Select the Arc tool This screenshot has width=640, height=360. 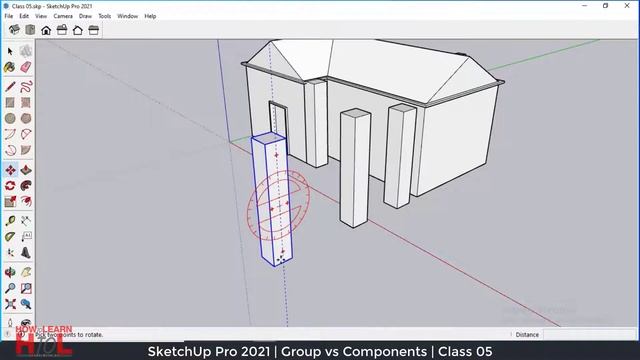[10, 134]
